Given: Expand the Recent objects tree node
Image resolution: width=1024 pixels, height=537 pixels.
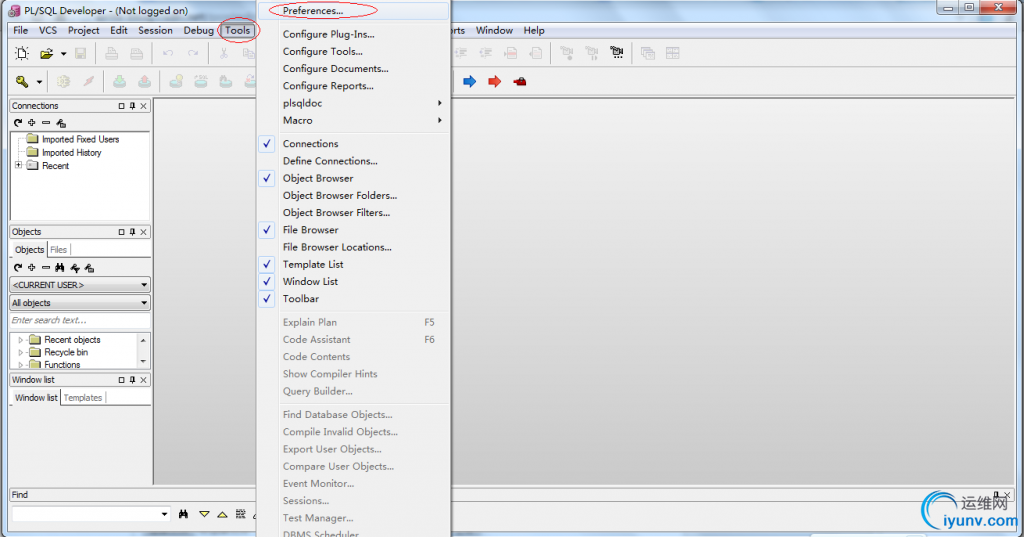Looking at the screenshot, I should click(x=20, y=340).
